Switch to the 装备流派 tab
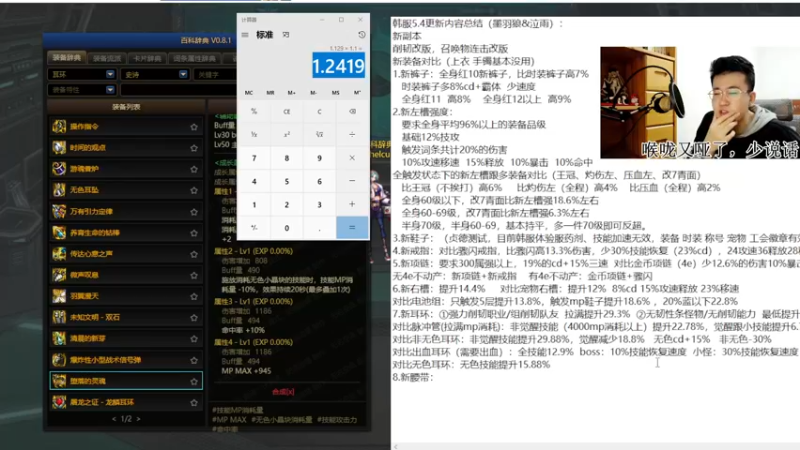 click(107, 59)
